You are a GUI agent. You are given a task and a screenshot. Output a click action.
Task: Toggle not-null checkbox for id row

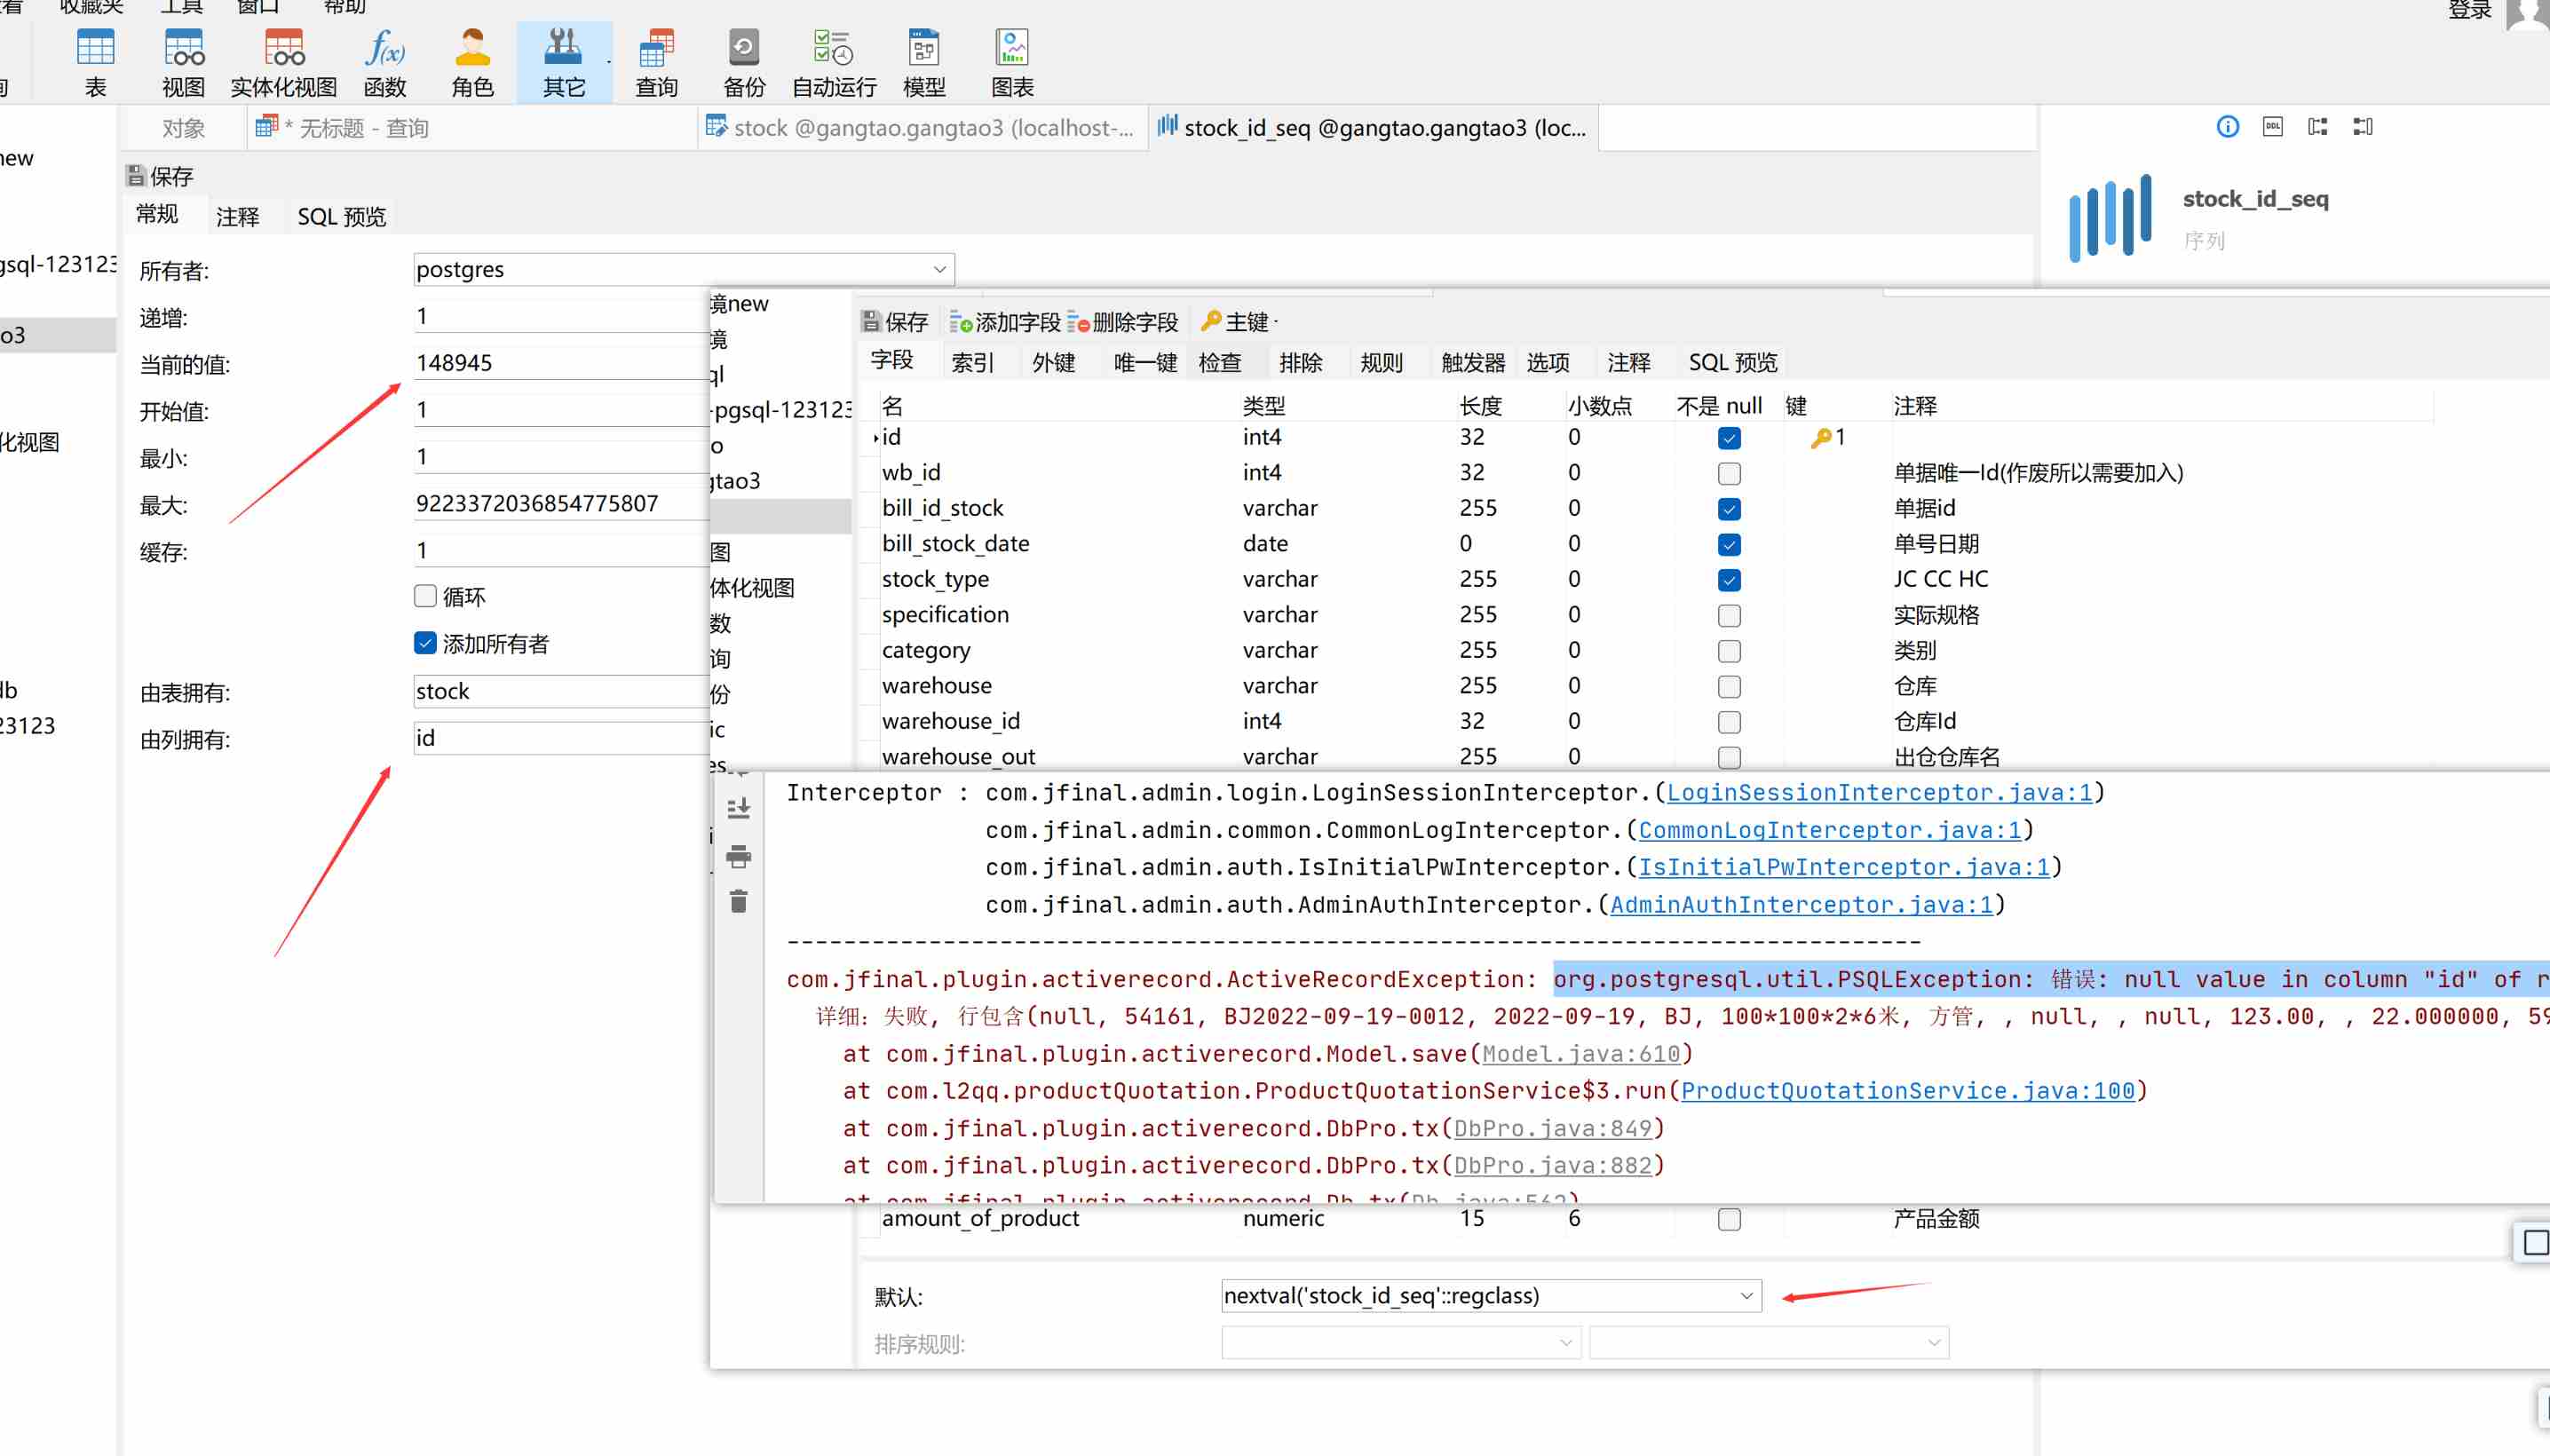1729,438
